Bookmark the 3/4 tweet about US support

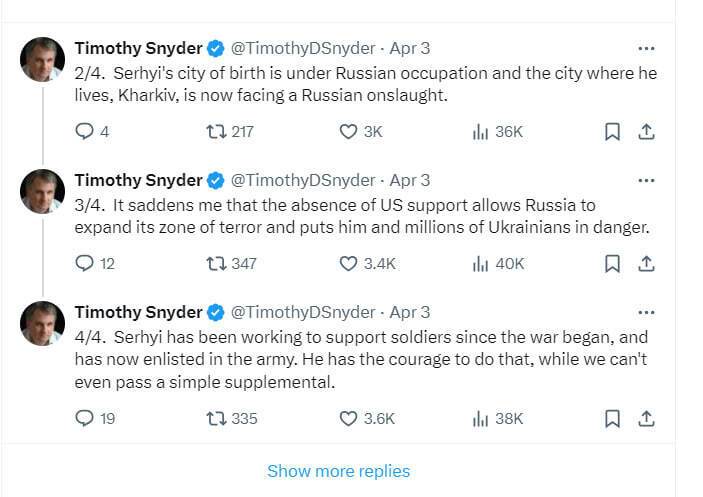[x=612, y=263]
